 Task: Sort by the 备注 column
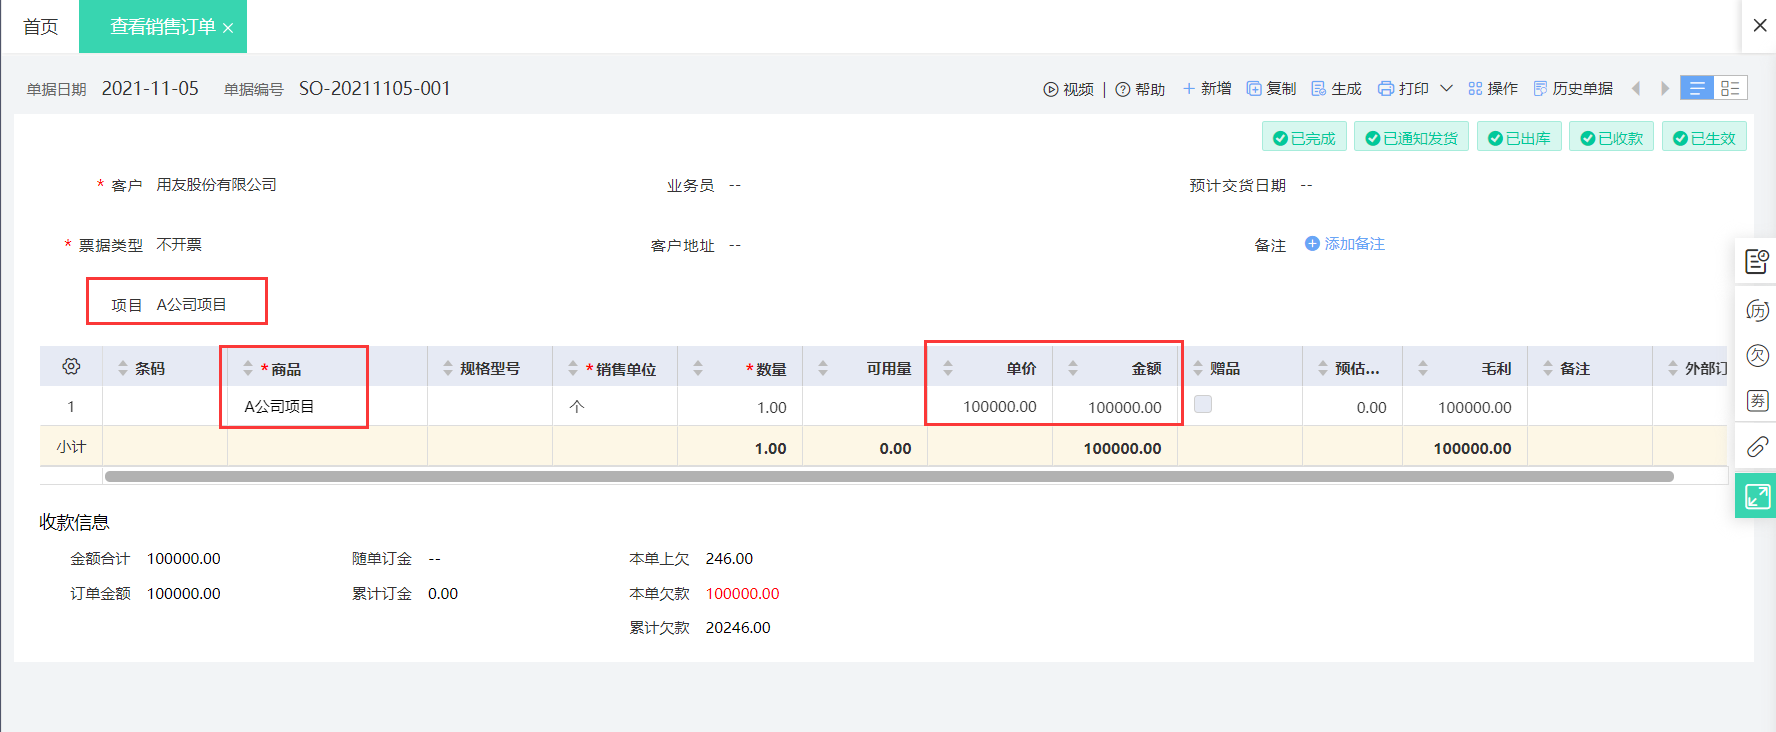click(x=1548, y=368)
